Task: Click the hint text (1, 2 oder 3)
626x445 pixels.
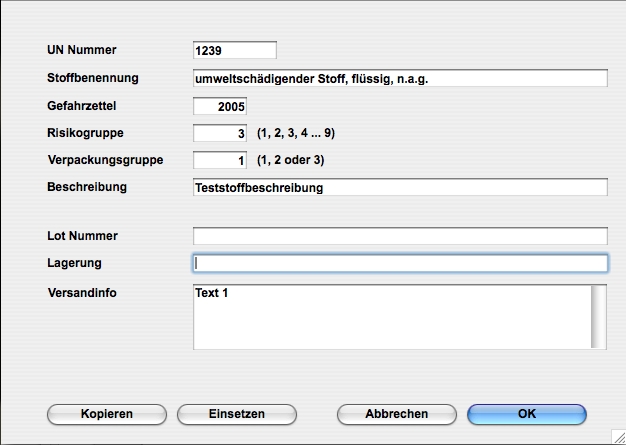Action: (291, 160)
